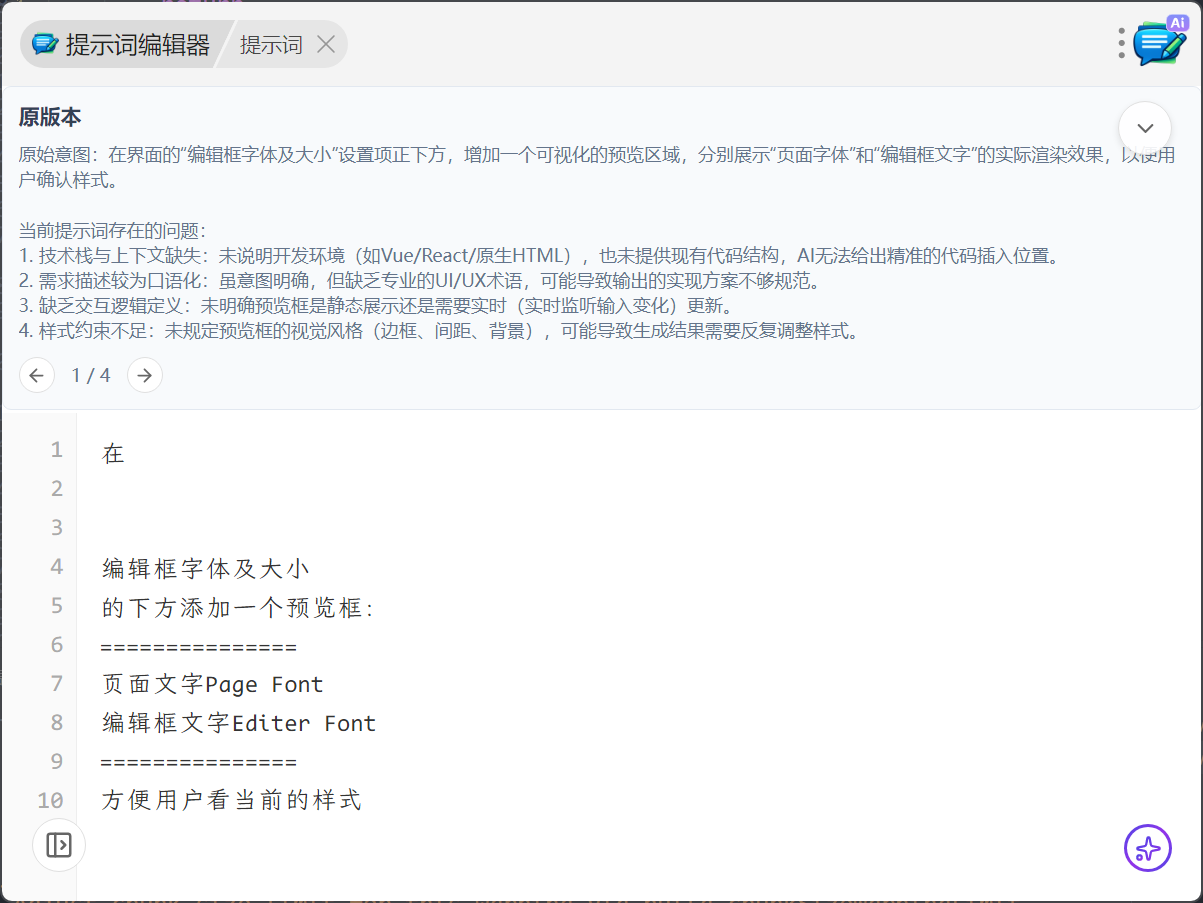Switch to the 提示词 tab
The width and height of the screenshot is (1203, 903).
[x=271, y=45]
